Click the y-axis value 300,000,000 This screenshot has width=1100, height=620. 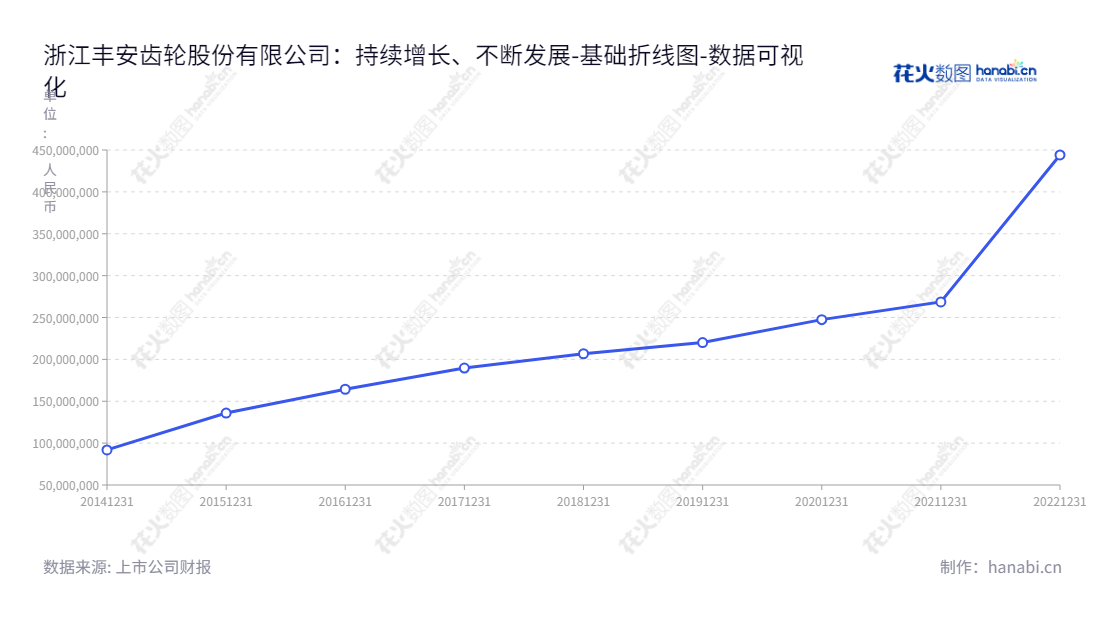[x=65, y=276]
